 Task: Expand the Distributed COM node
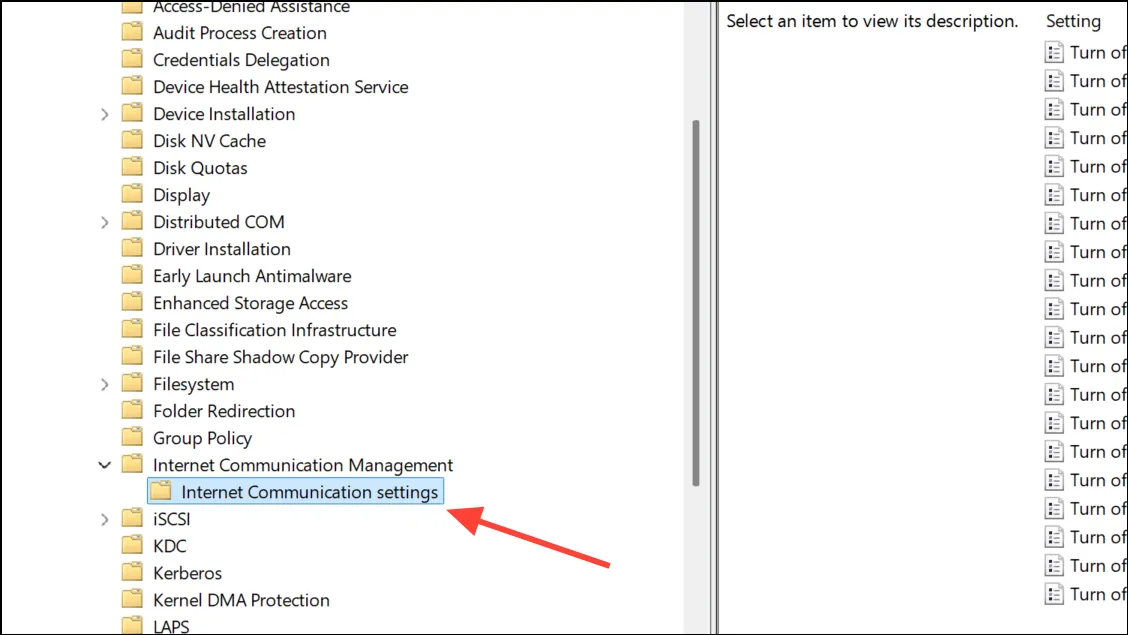pyautogui.click(x=104, y=222)
